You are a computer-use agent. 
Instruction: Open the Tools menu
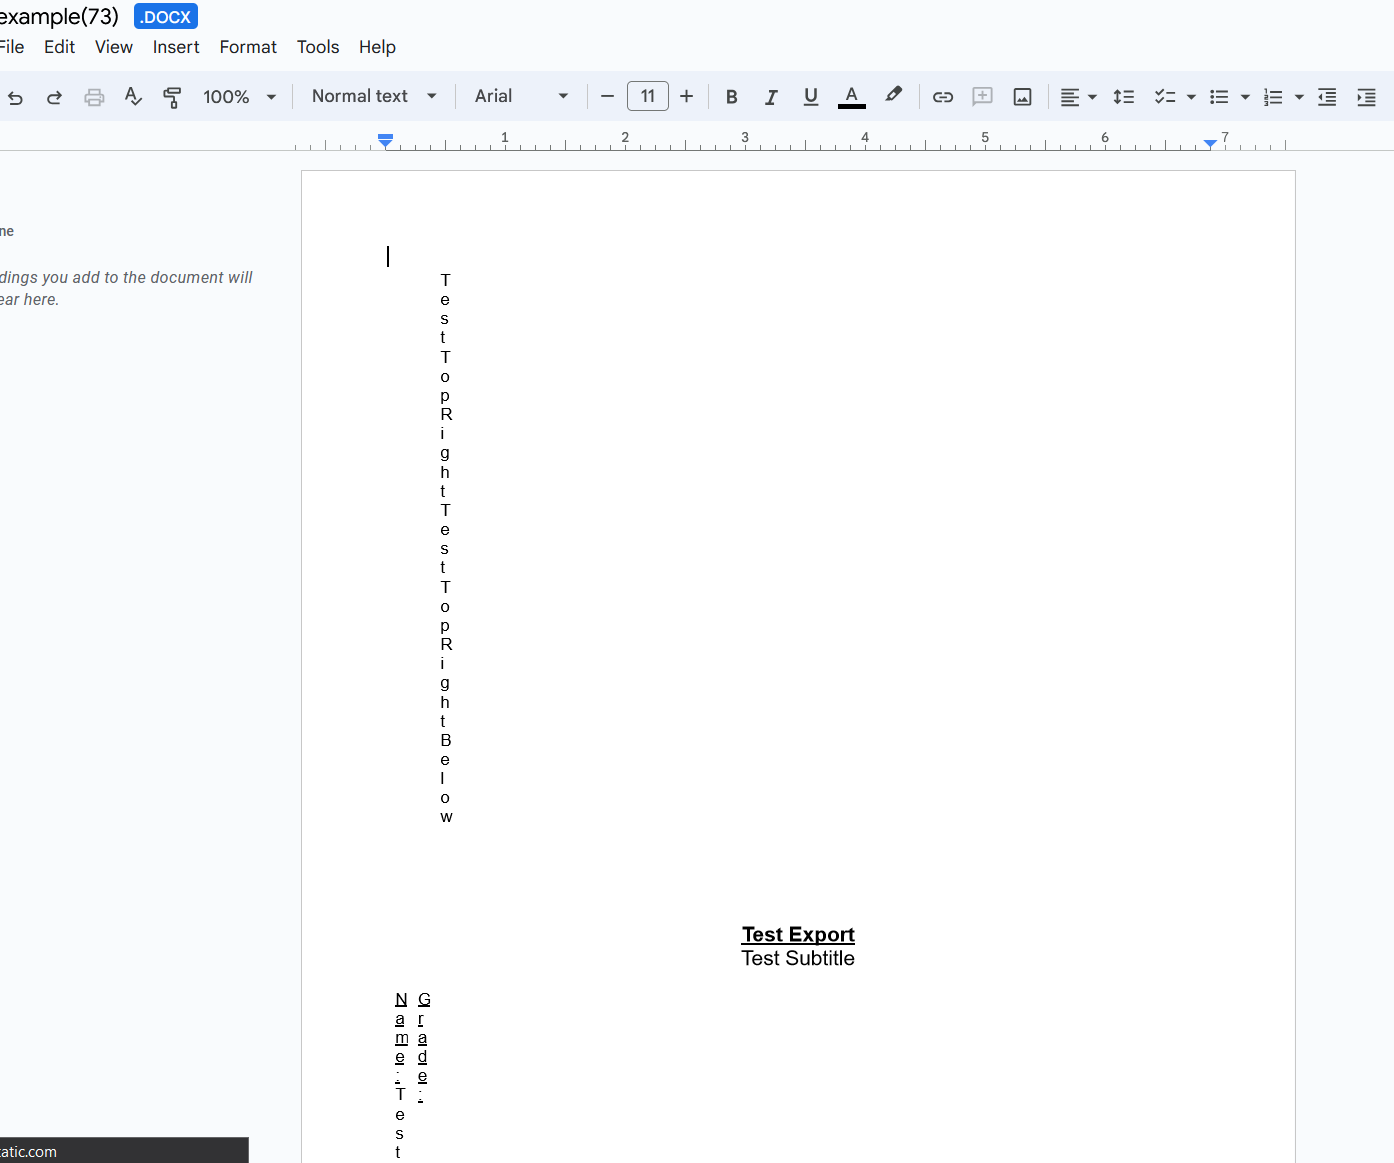click(318, 47)
